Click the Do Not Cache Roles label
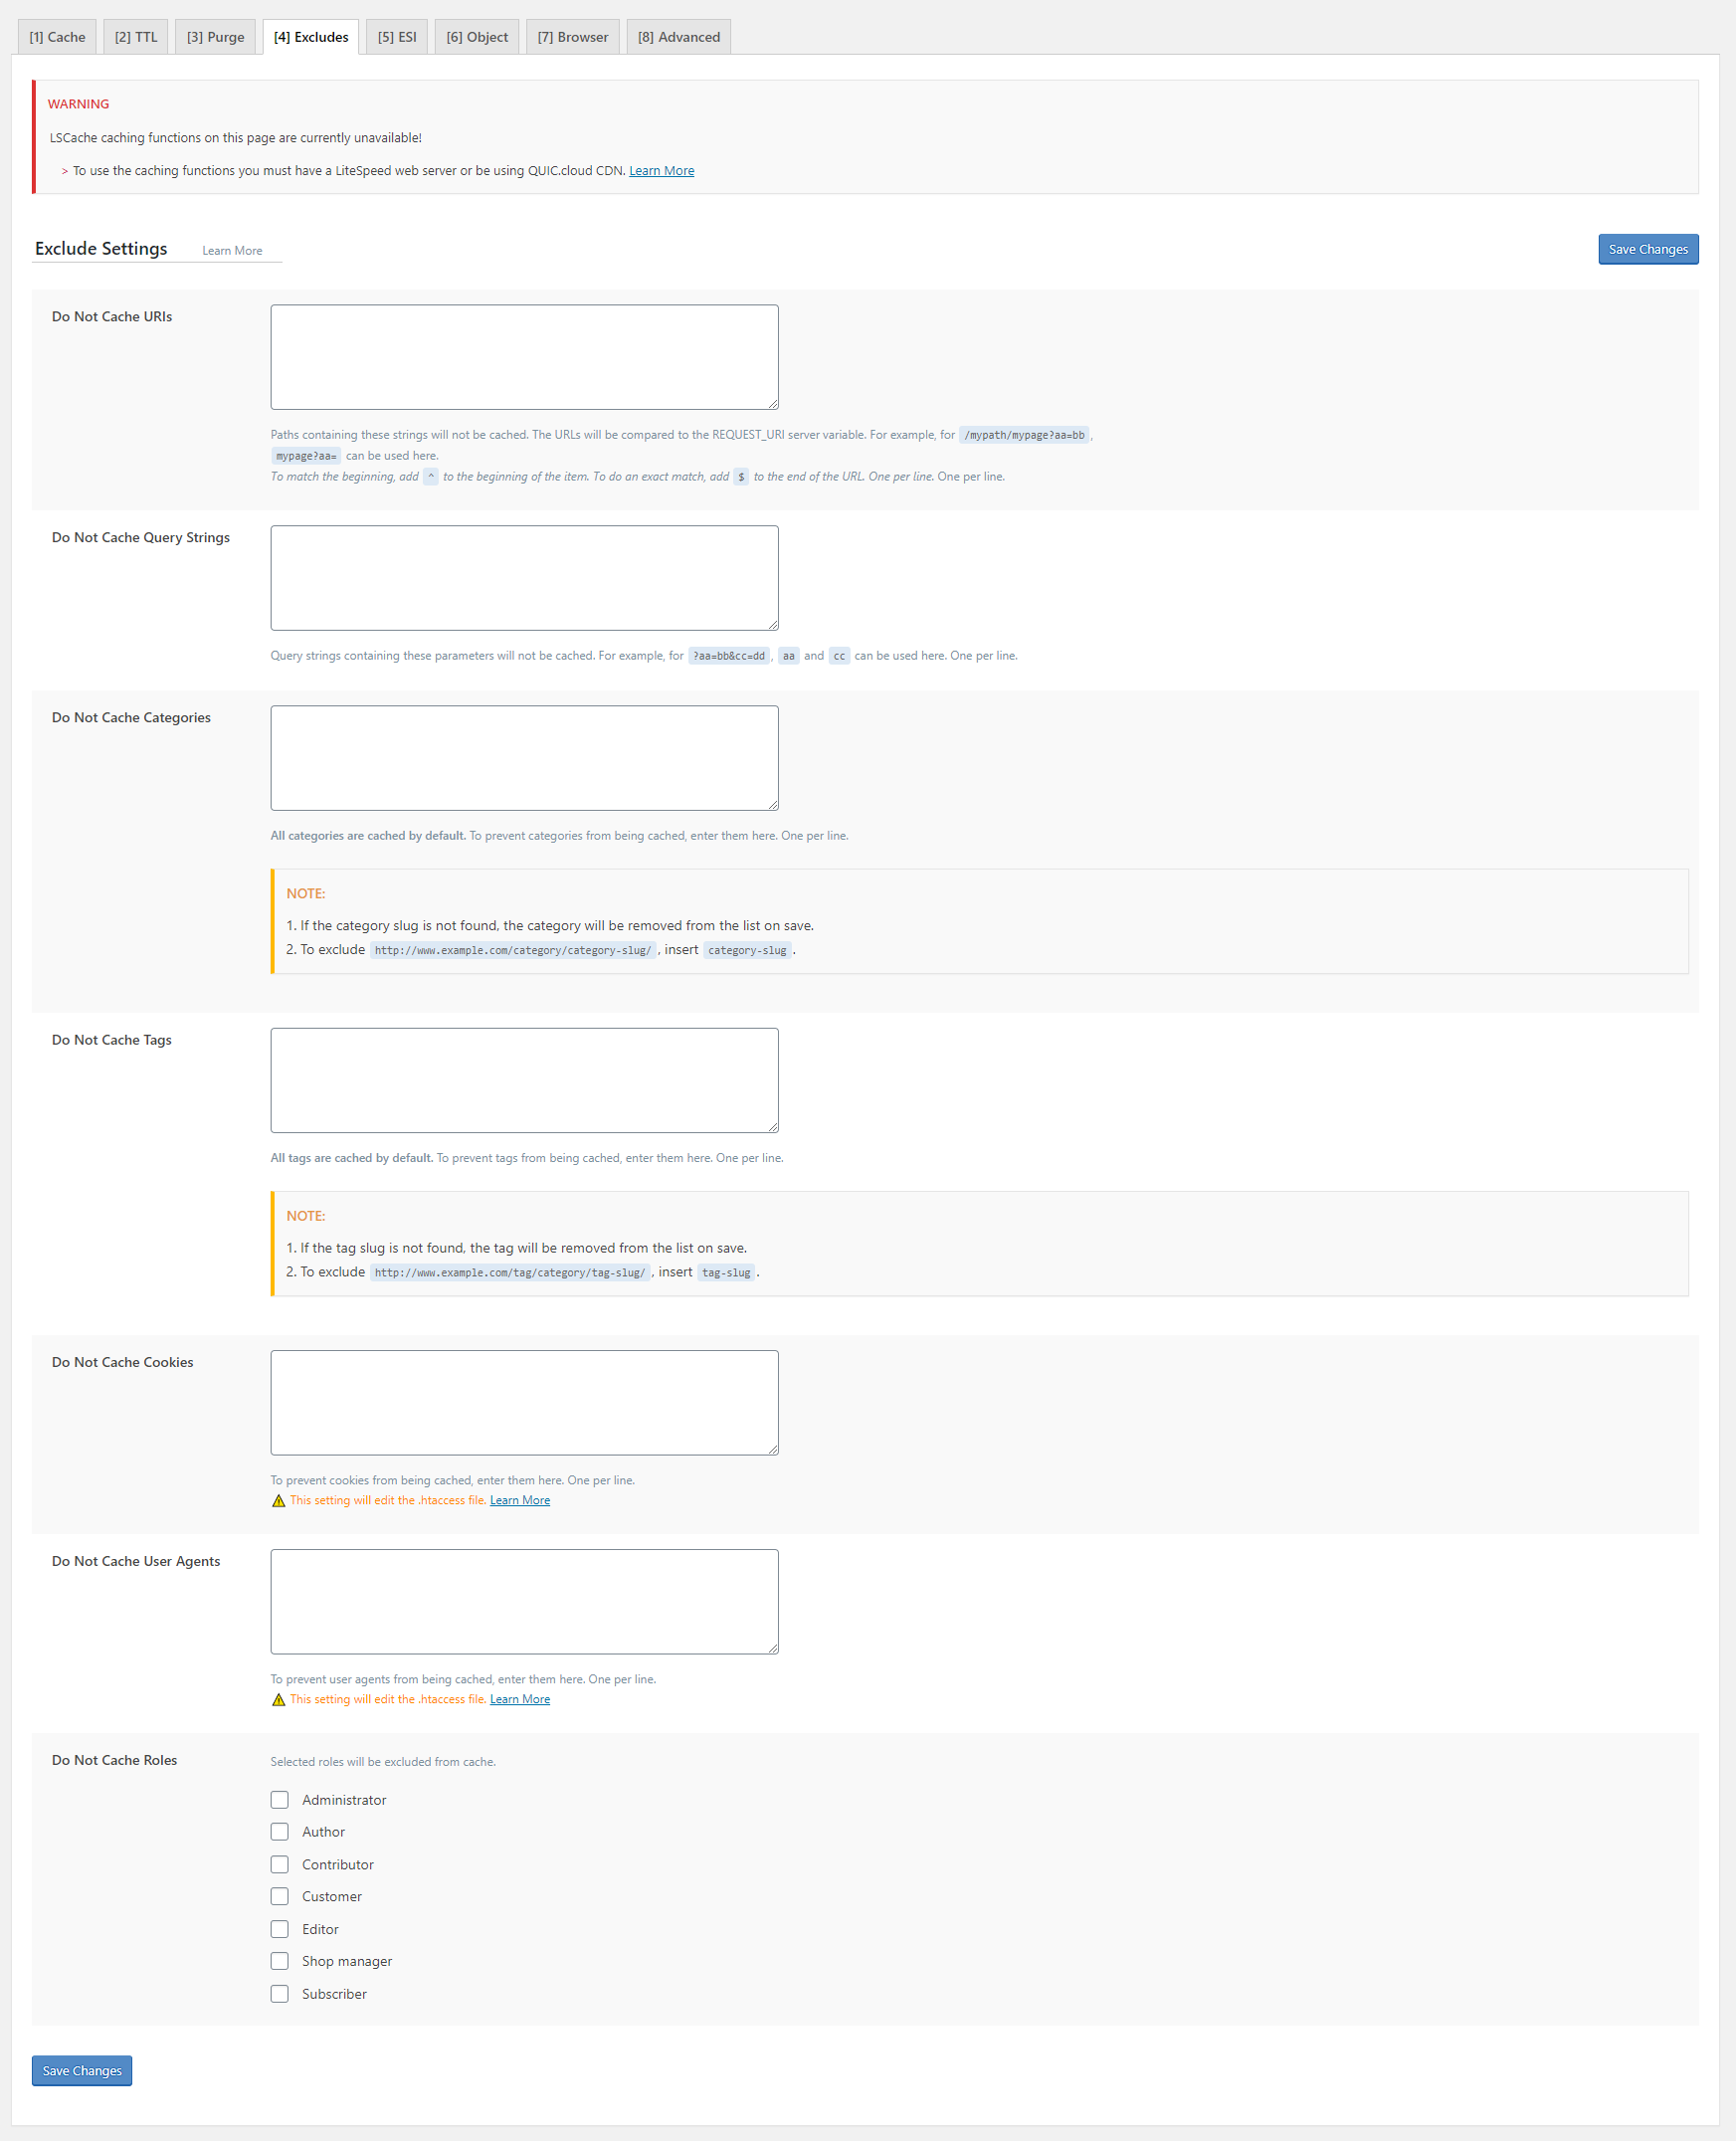The image size is (1736, 2141). point(115,1760)
